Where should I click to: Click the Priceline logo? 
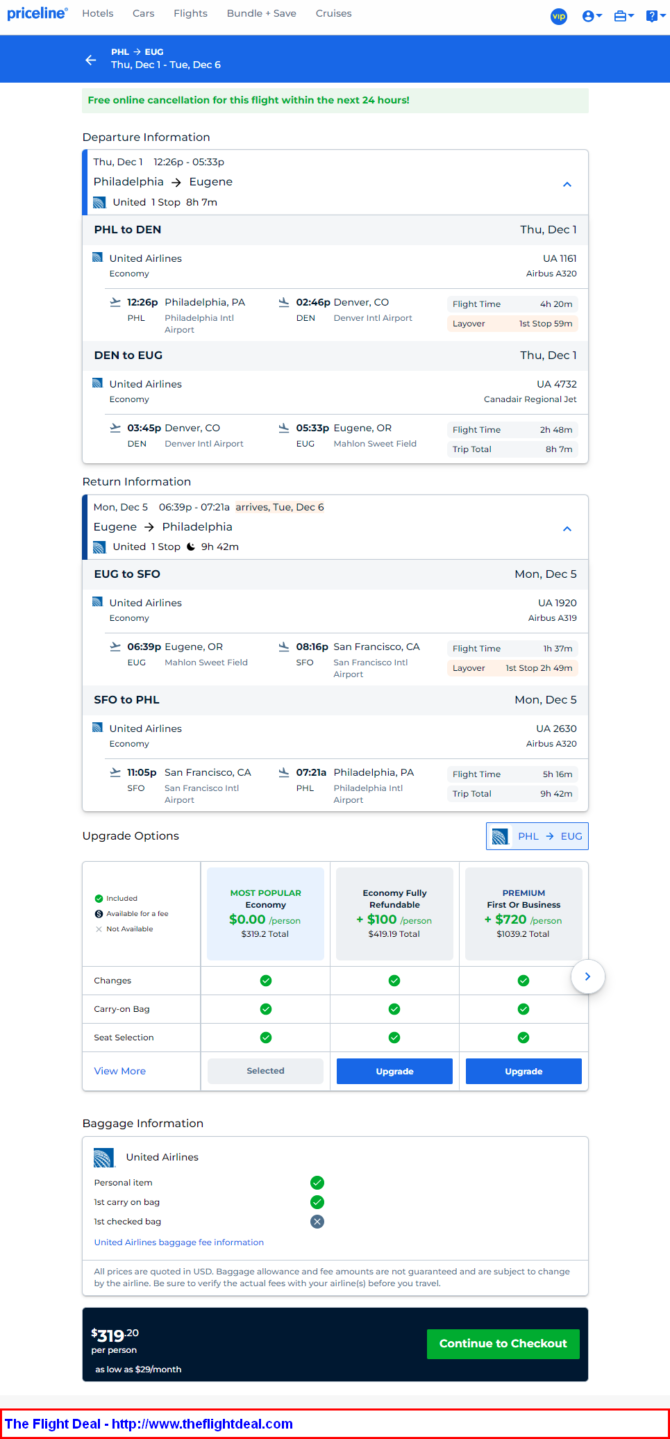(37, 14)
